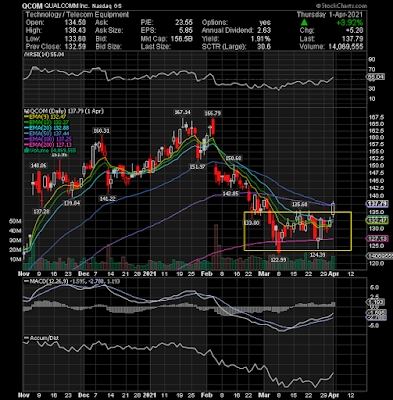Click the 150.60 price label
393x400 pixels.
click(234, 158)
